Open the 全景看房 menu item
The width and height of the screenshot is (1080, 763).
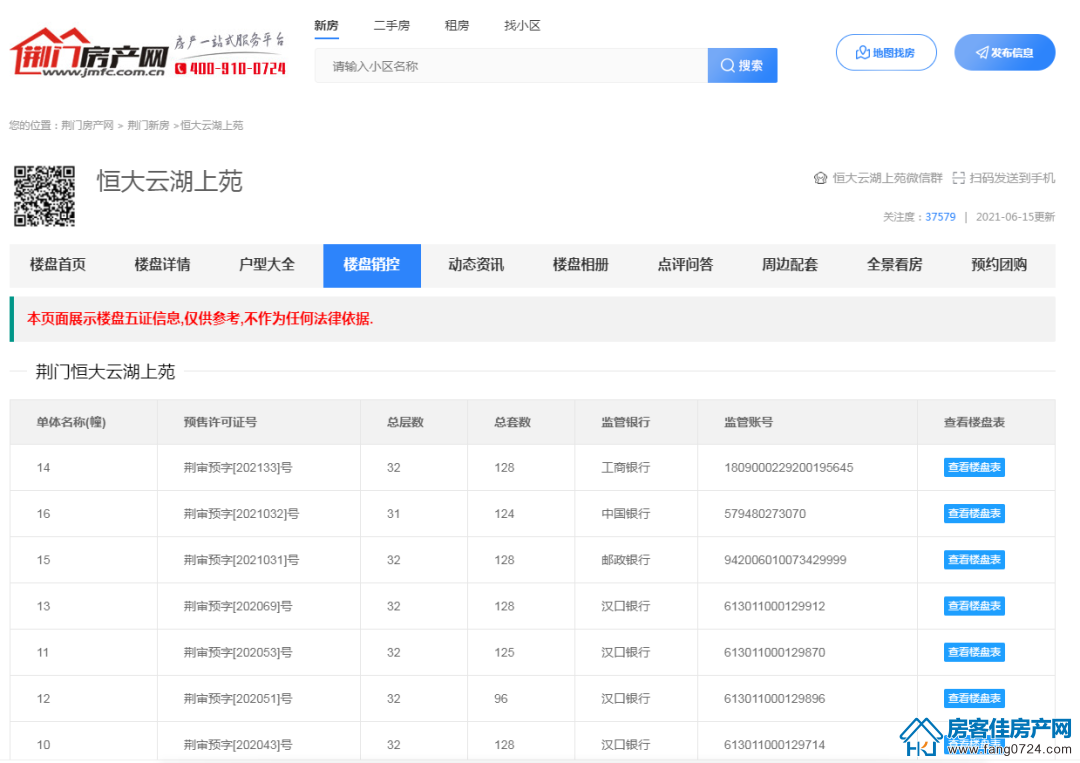895,265
